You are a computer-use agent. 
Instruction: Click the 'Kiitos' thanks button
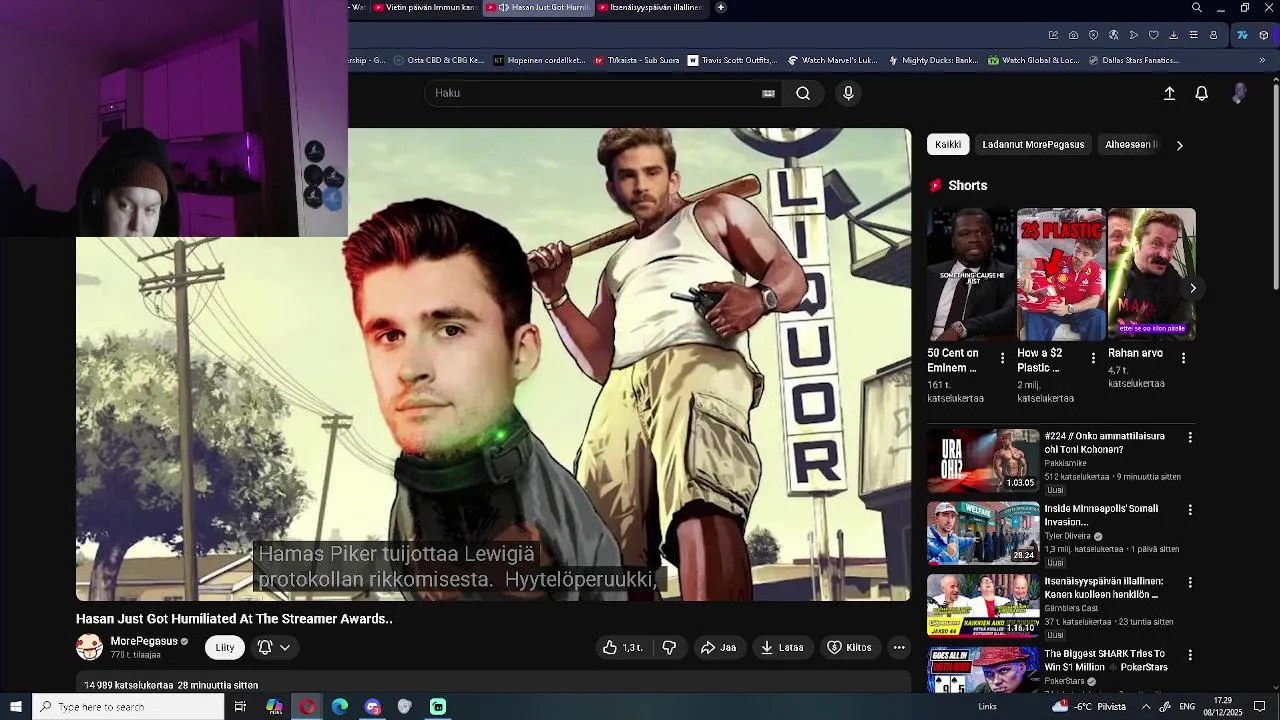click(849, 647)
